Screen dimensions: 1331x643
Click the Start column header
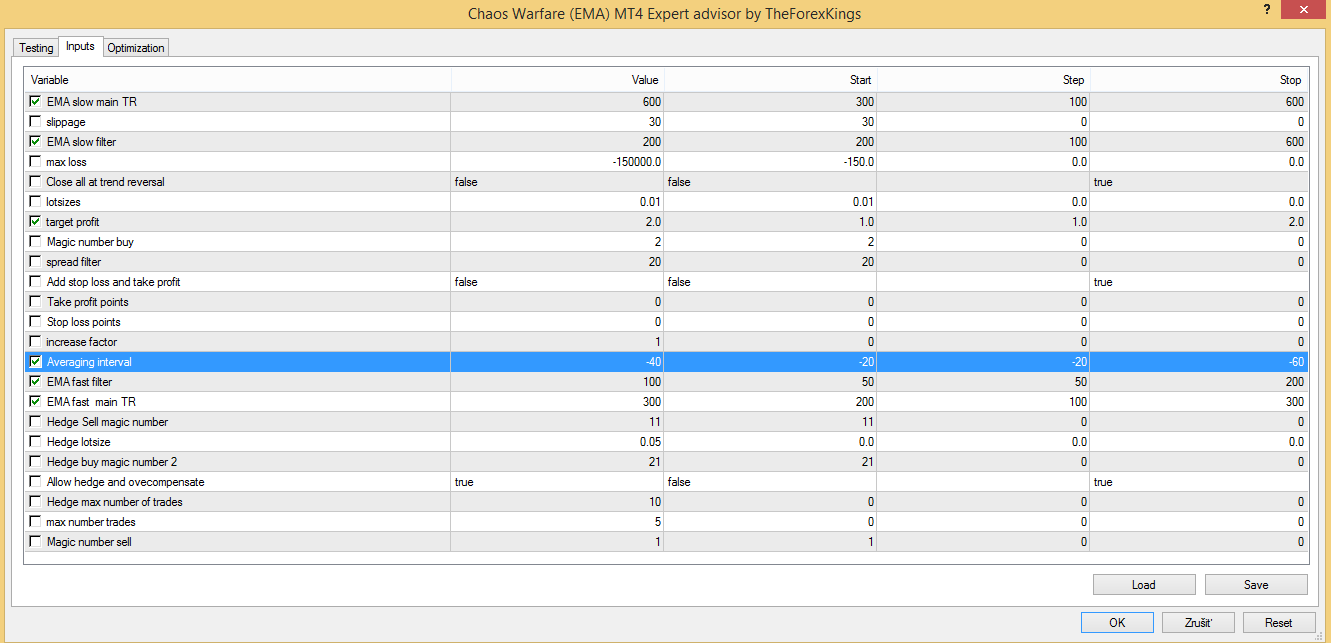point(770,80)
